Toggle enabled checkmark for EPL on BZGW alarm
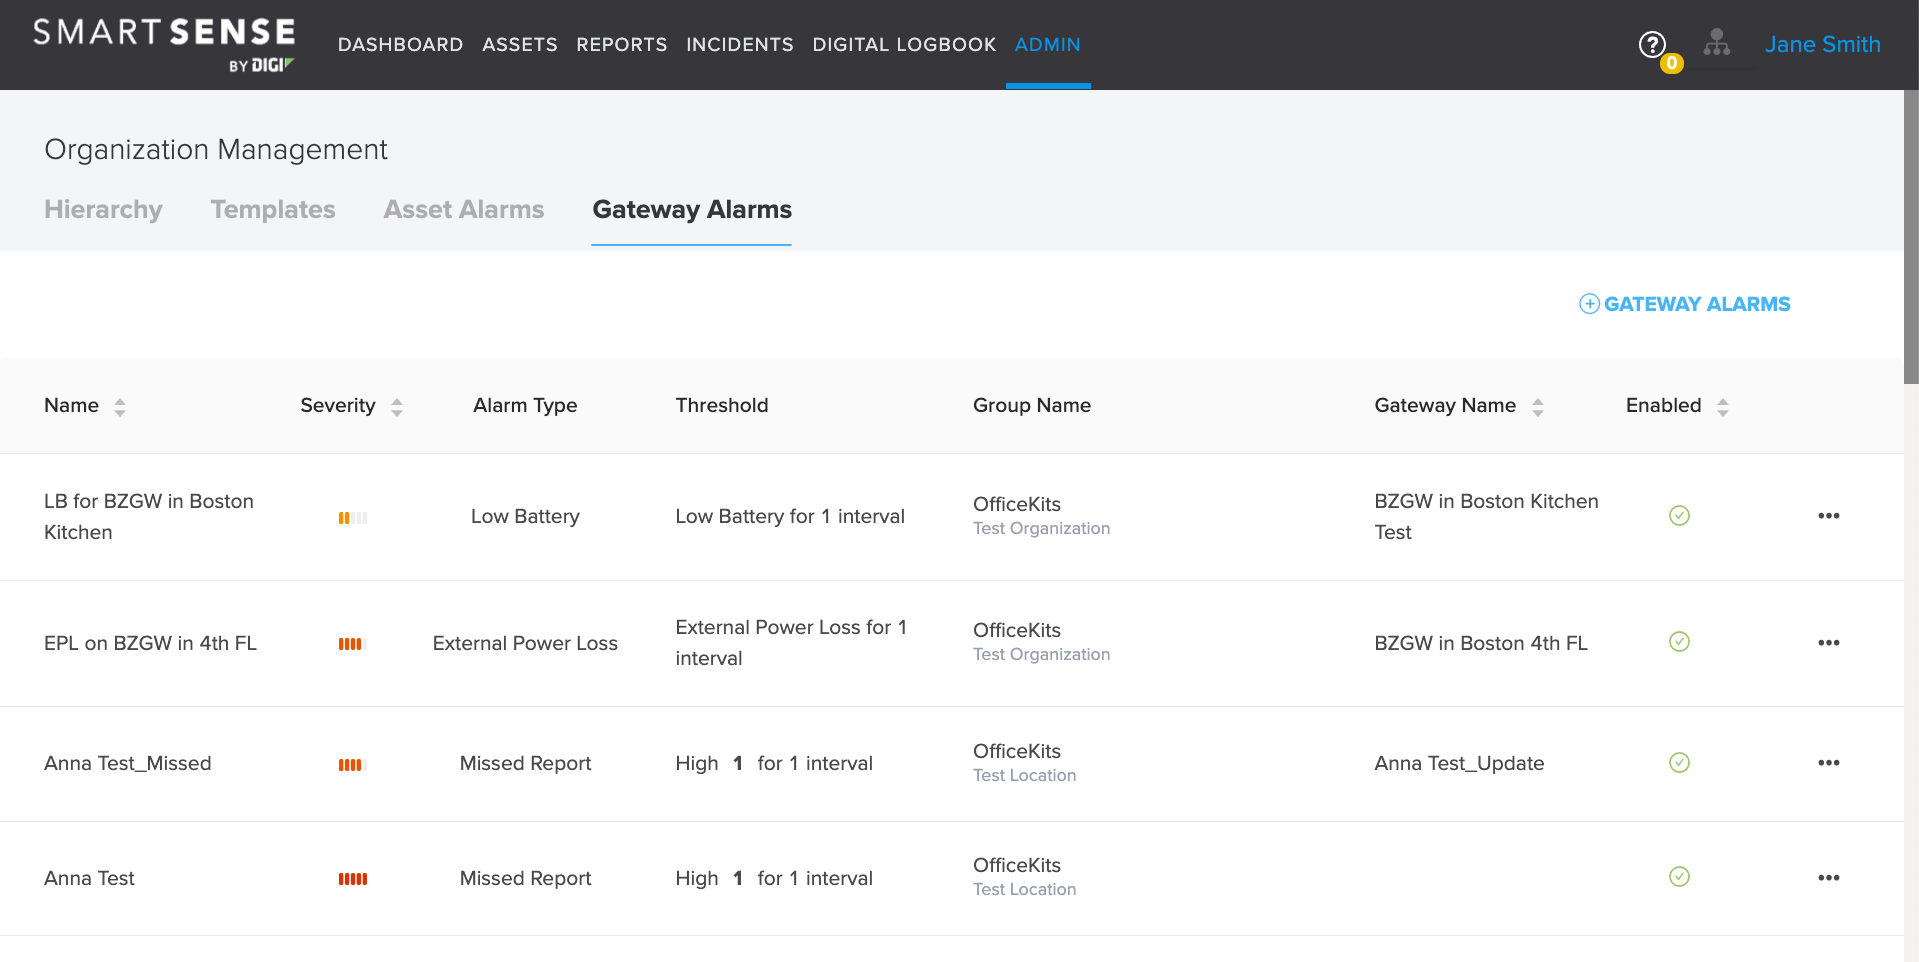The height and width of the screenshot is (962, 1919). coord(1679,642)
